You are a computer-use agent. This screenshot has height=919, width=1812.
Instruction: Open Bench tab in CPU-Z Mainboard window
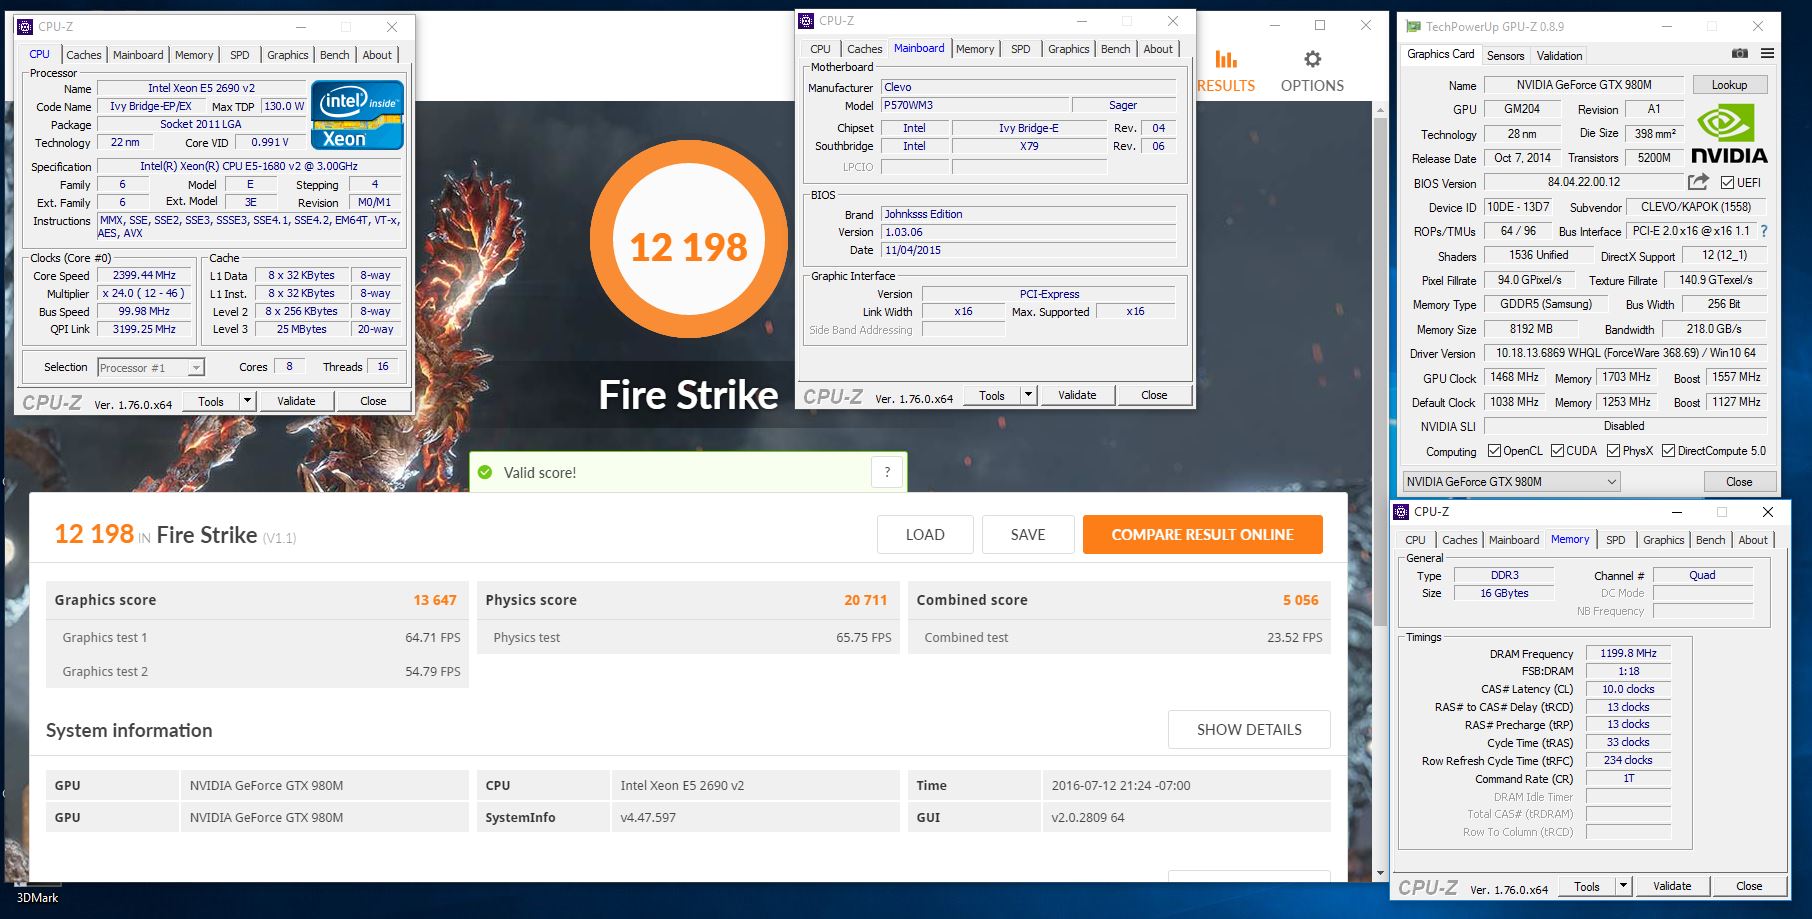[x=1116, y=49]
